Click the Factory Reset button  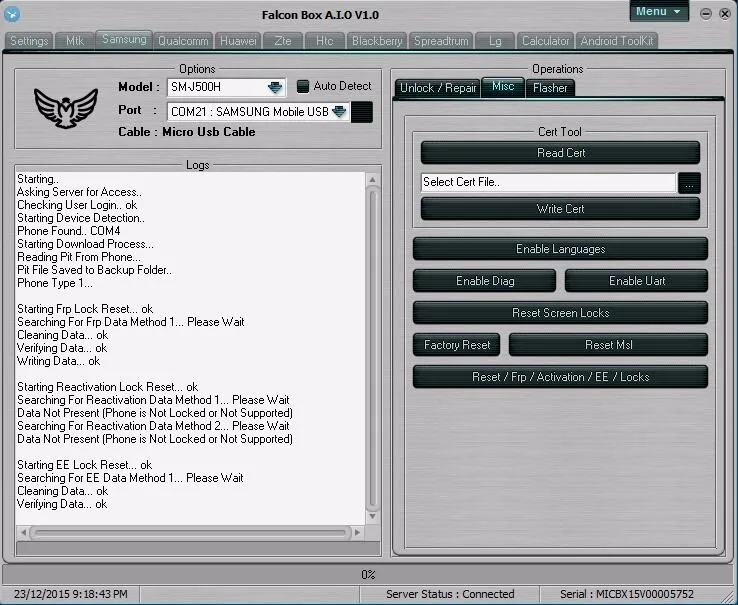pos(457,345)
